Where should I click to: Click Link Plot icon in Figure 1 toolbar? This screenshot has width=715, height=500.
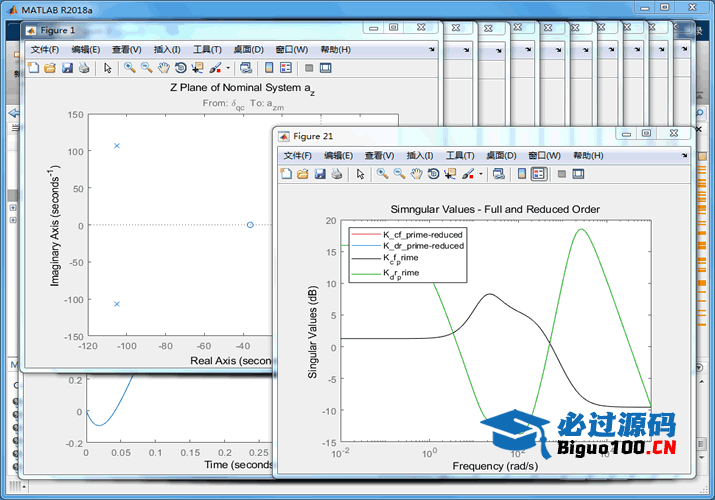[x=246, y=68]
